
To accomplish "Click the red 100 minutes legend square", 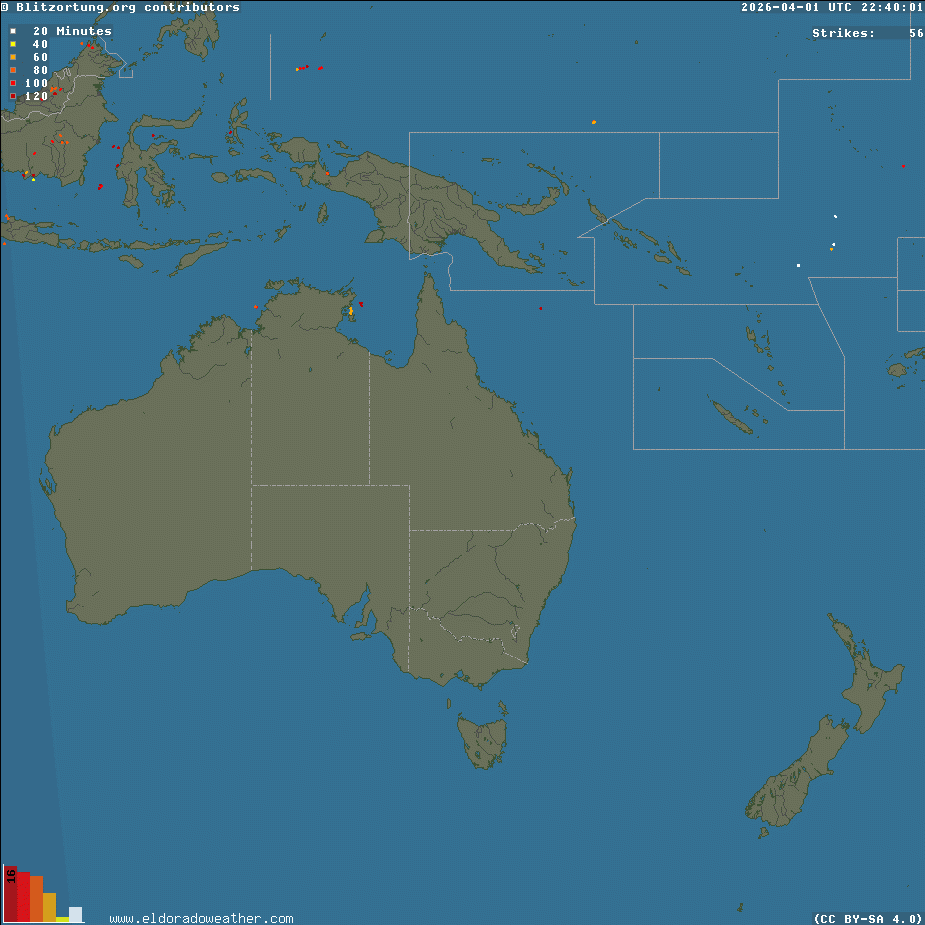I will 13,83.
